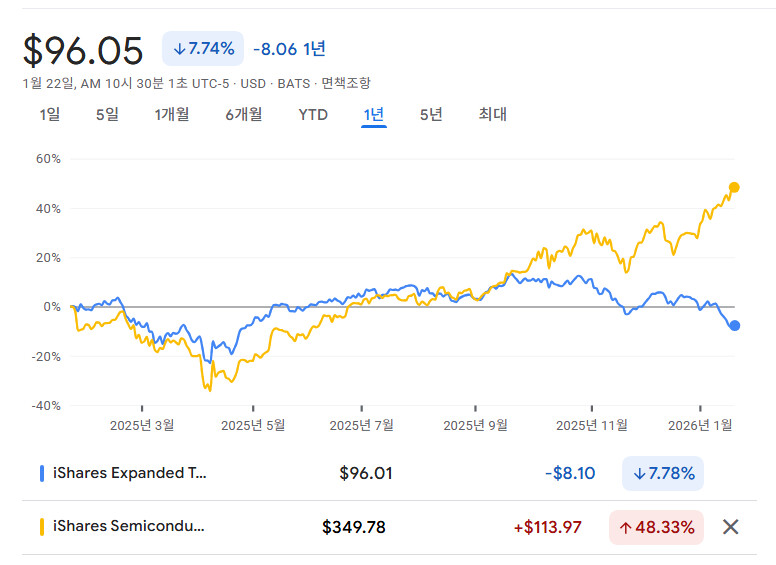Switch to the 5일 range tab
The image size is (776, 565).
click(107, 114)
